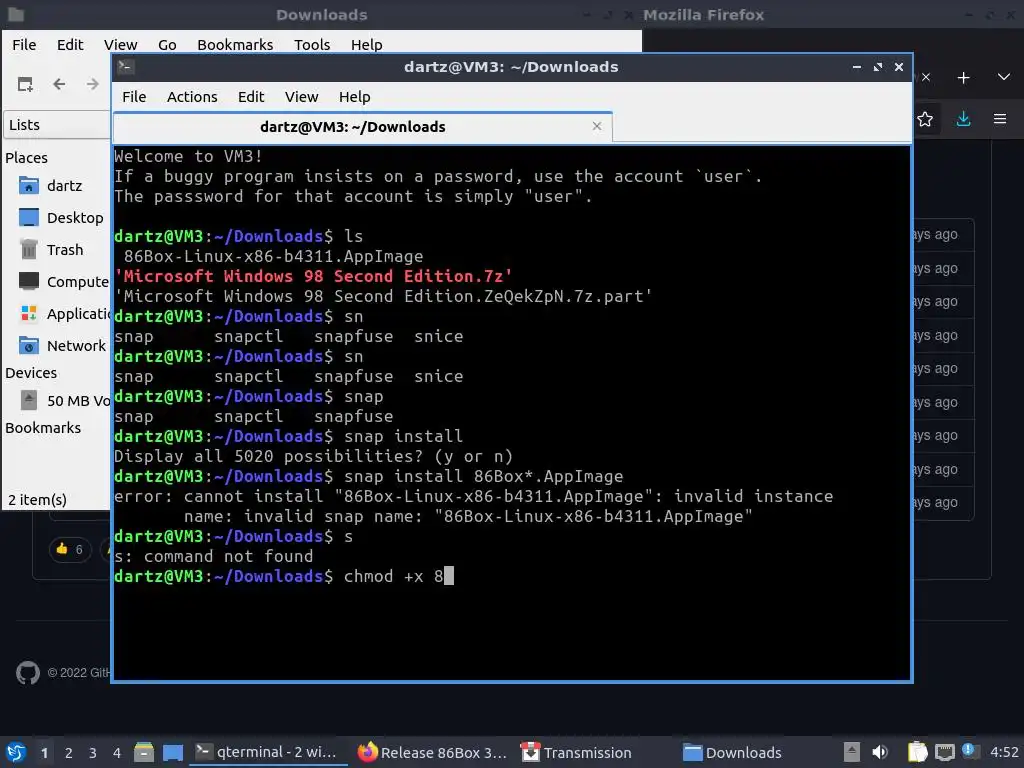
Task: Open Tools menu in file manager
Action: tap(312, 44)
